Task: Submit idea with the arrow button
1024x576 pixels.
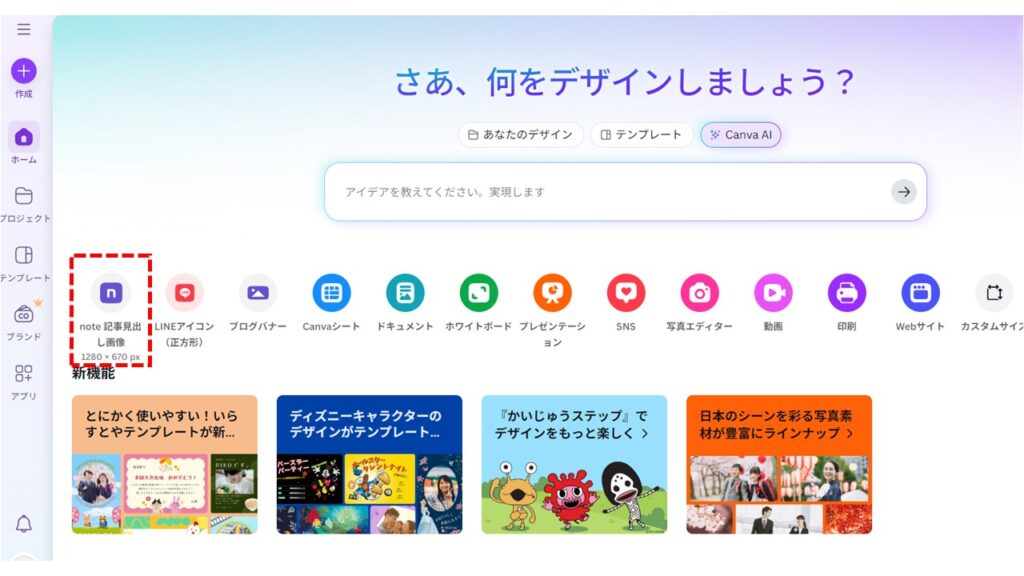Action: pos(904,192)
